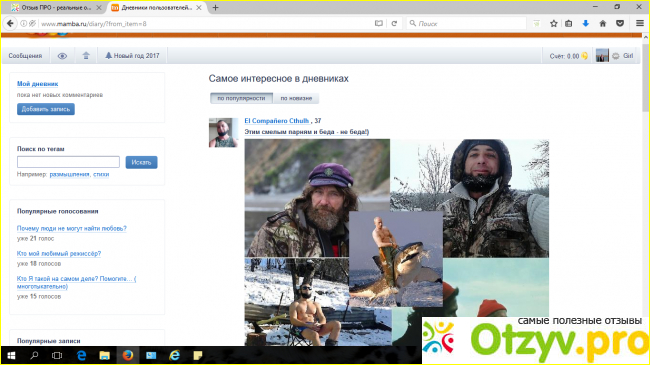Viewport: 650px width, 365px height.
Task: Click the up-arrow profile boost icon
Action: (x=86, y=56)
